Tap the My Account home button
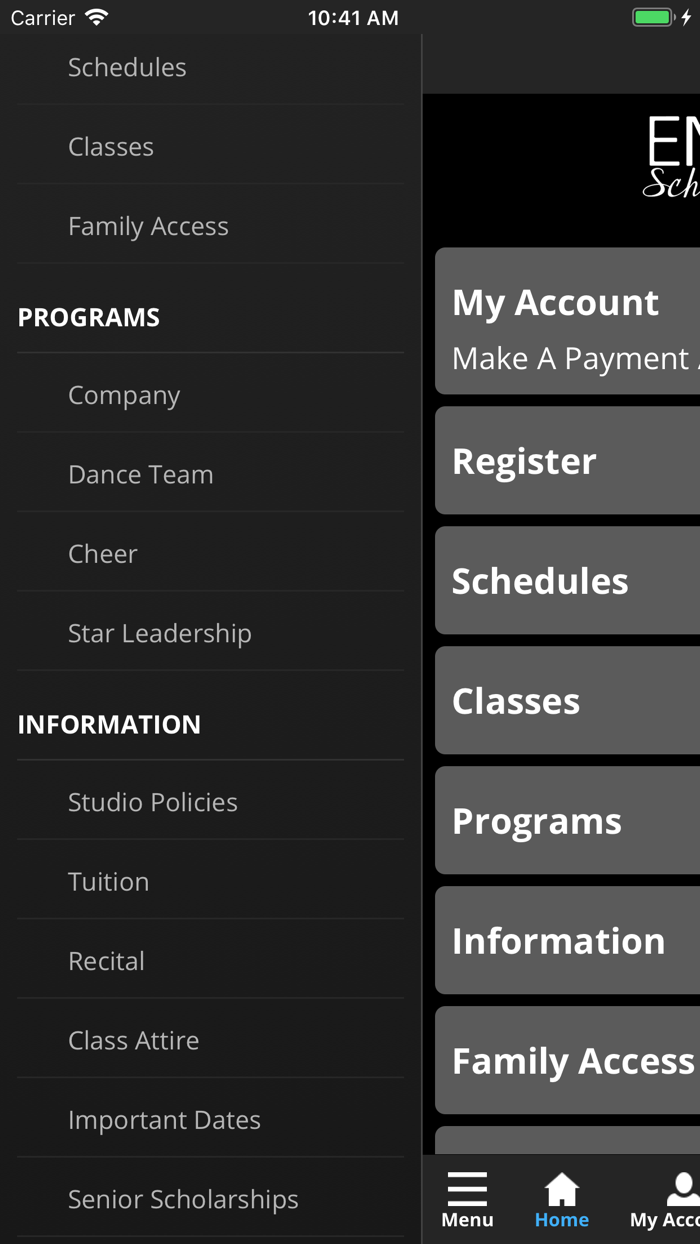The image size is (700, 1244). coord(568,321)
